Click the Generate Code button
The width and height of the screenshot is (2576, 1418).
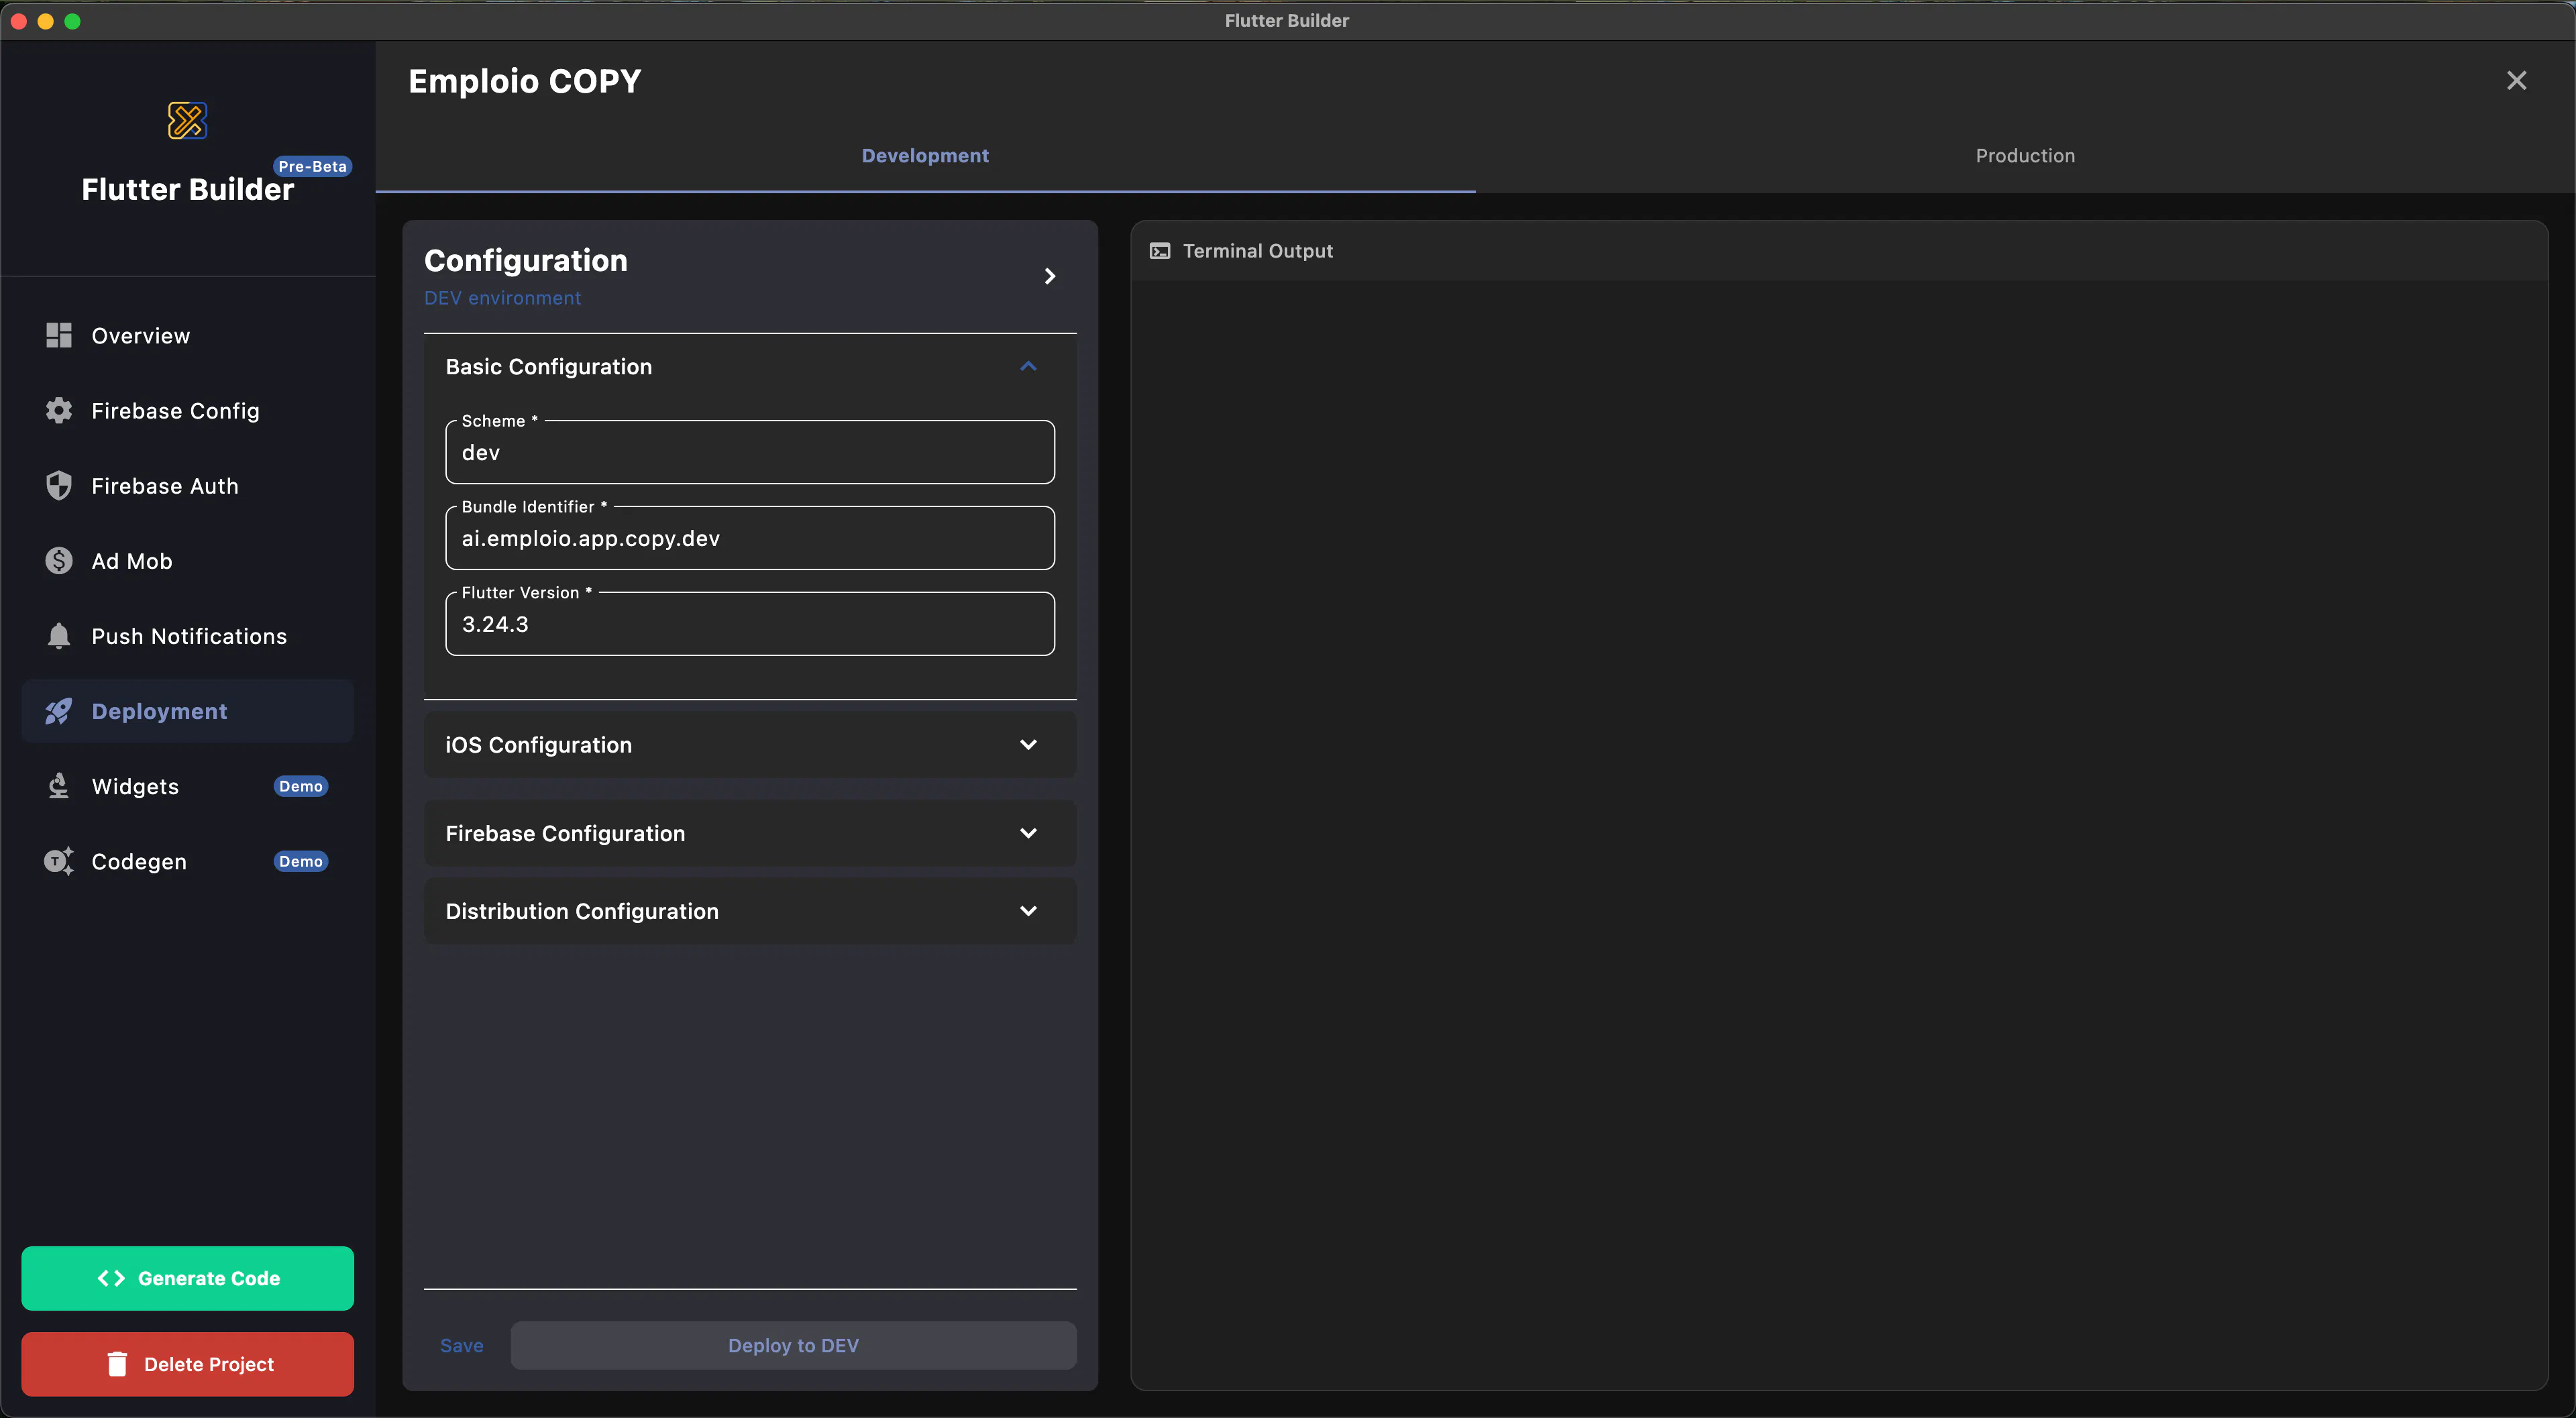(187, 1278)
